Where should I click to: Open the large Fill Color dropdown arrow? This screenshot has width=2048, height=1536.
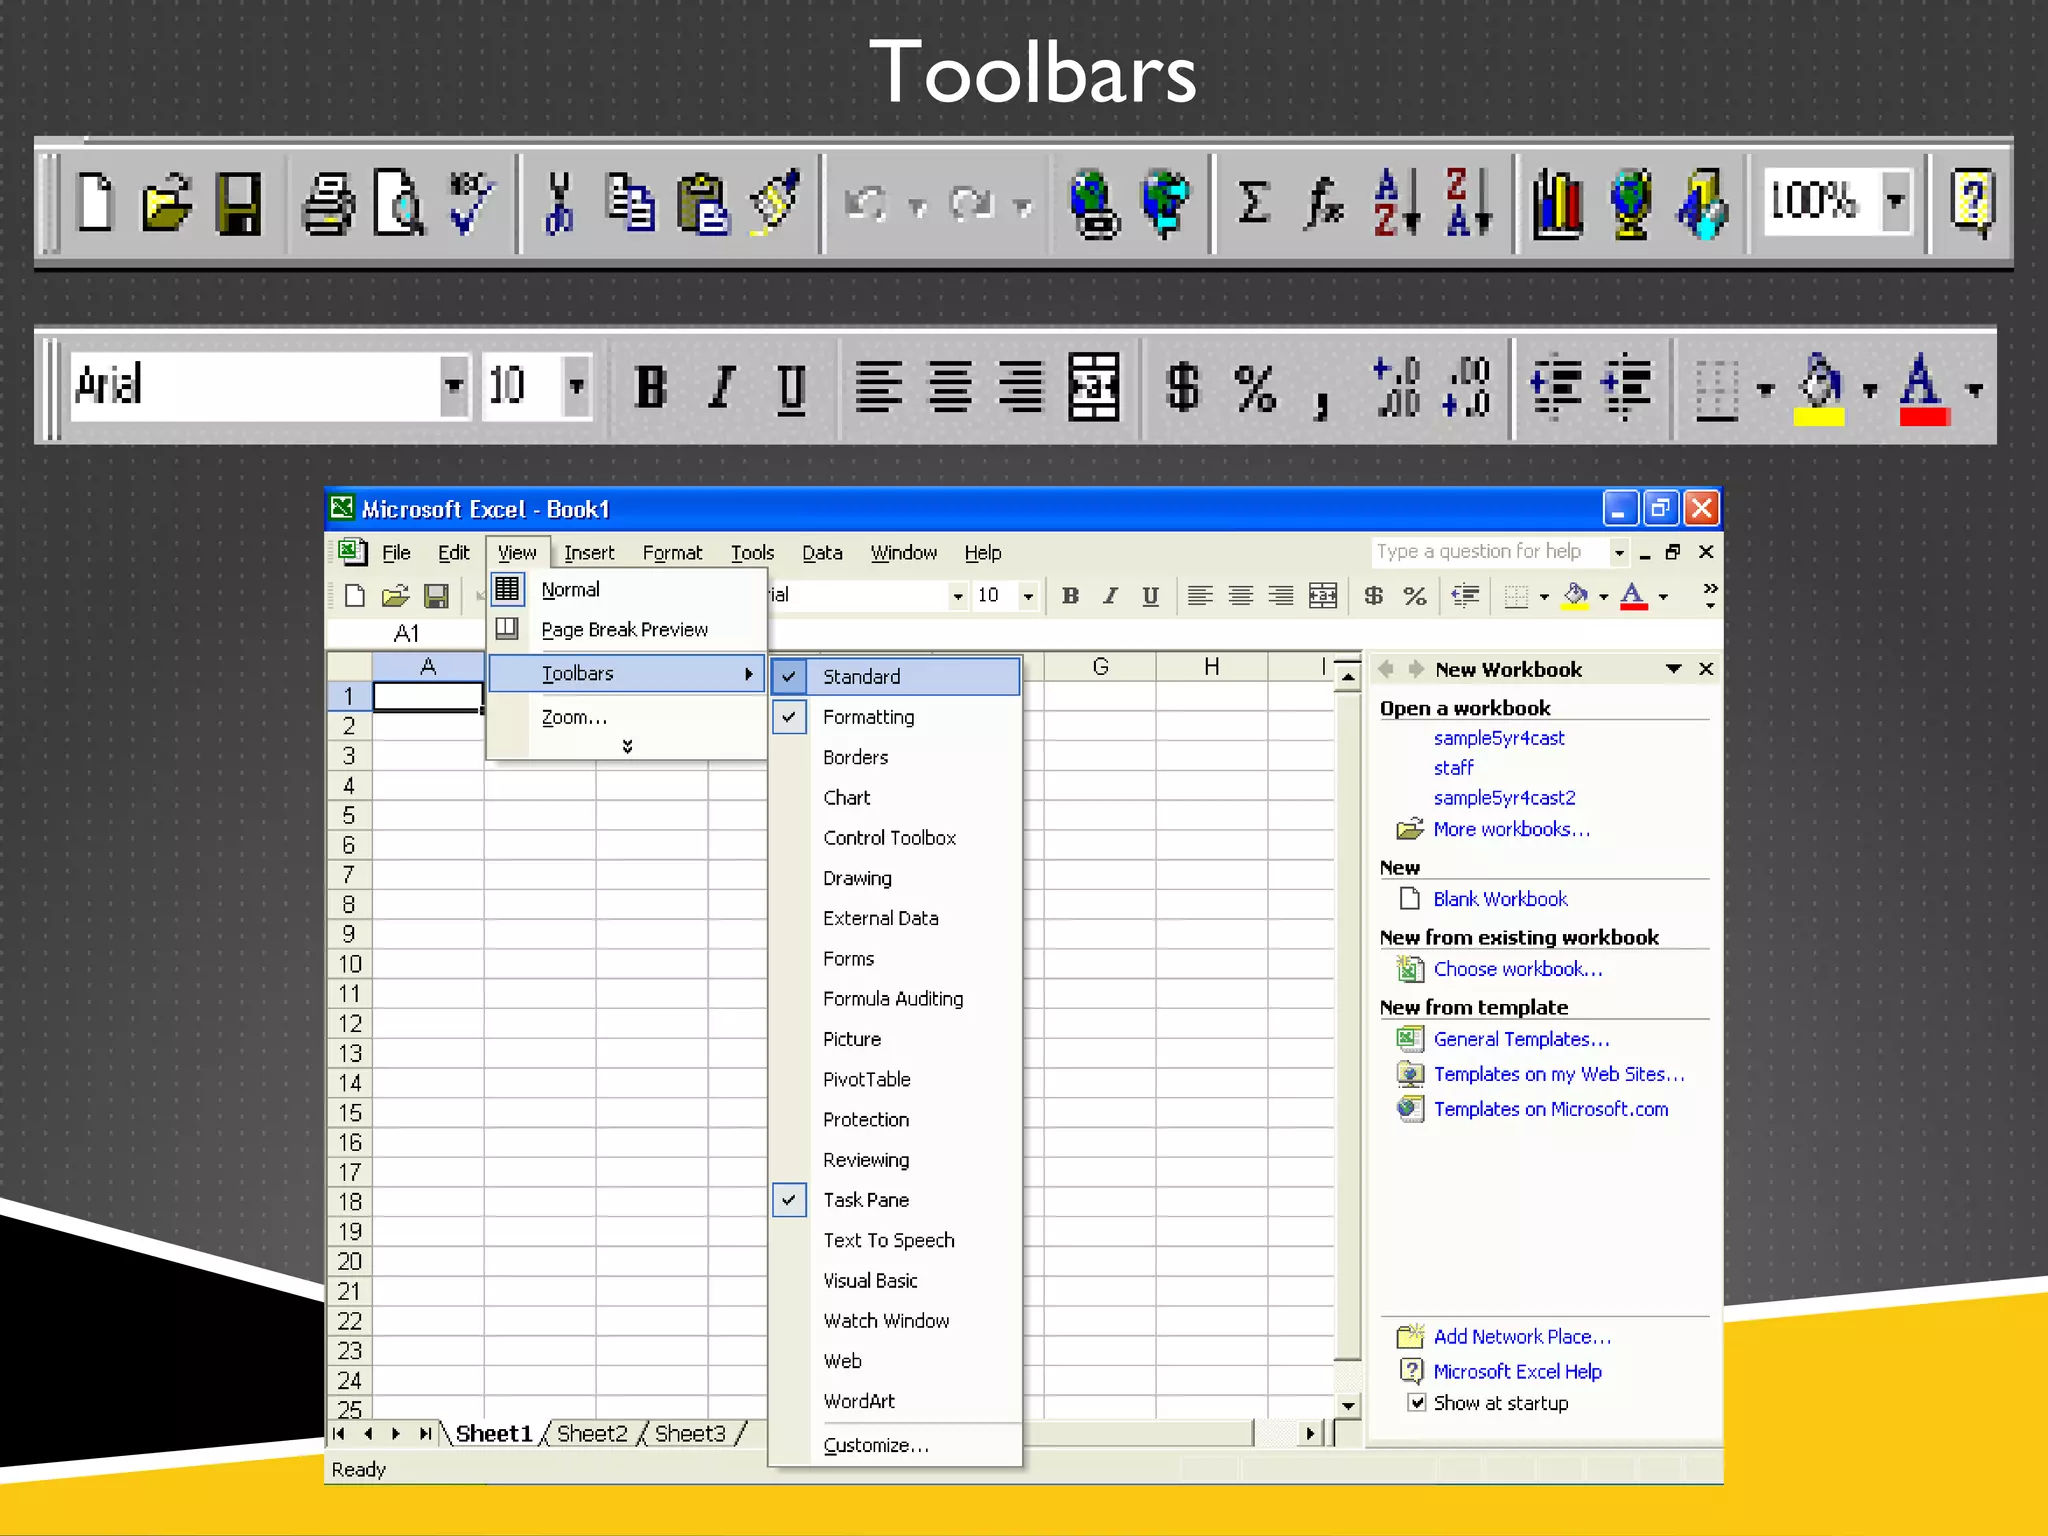click(x=1870, y=390)
